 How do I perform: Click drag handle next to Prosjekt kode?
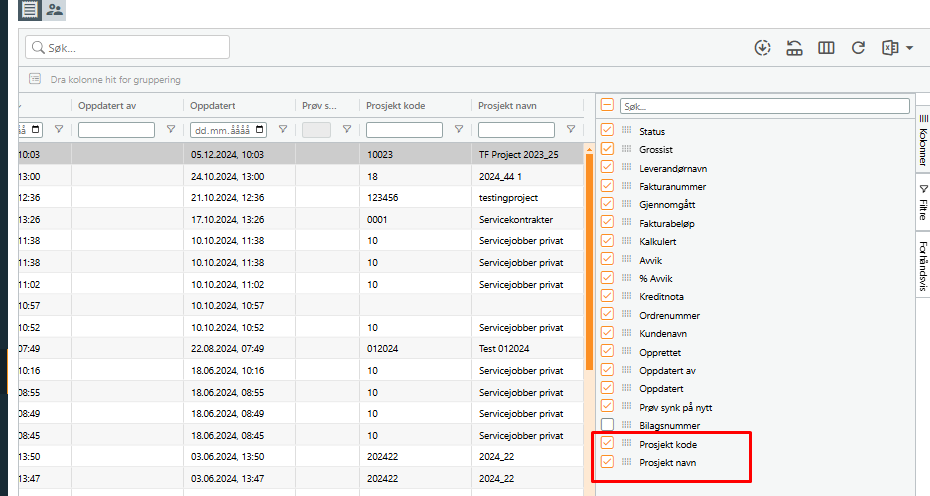626,443
